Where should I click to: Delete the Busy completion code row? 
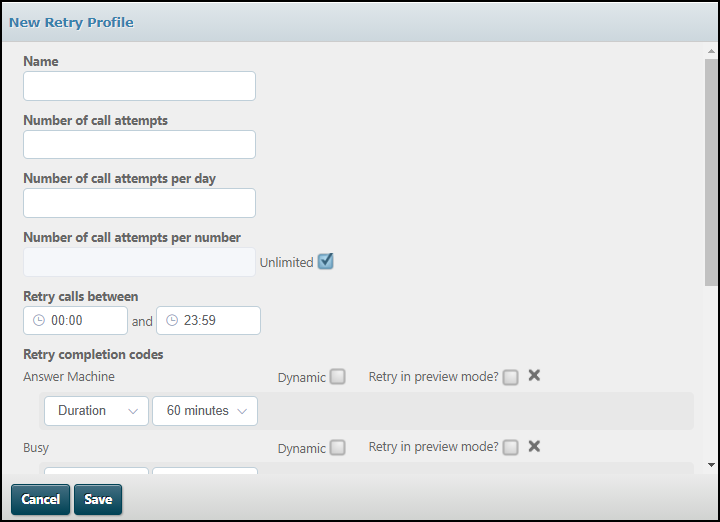(534, 446)
